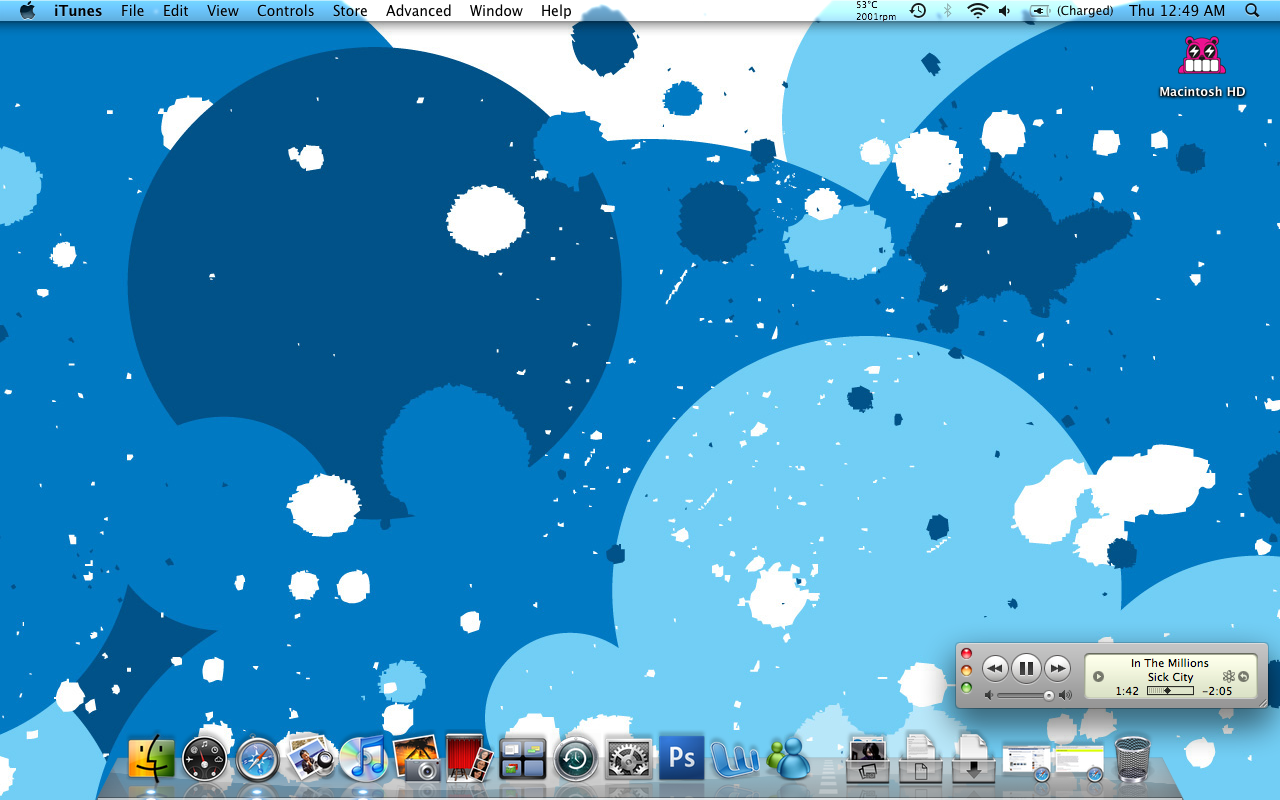This screenshot has height=800, width=1280.
Task: Minimize mini player with yellow button
Action: pos(967,670)
